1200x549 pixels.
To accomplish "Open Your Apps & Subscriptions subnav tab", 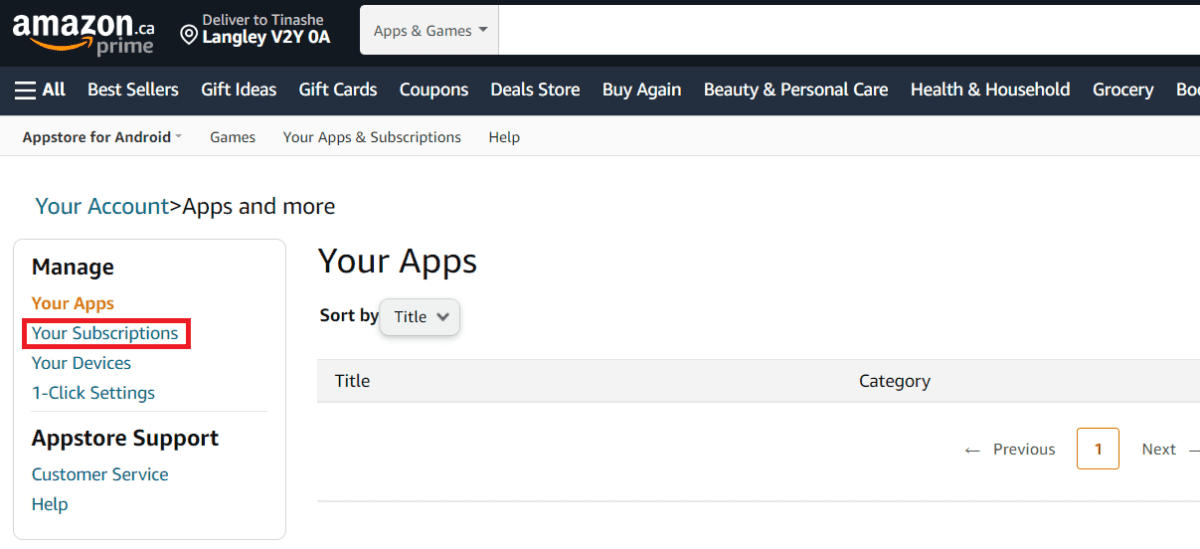I will [x=372, y=137].
